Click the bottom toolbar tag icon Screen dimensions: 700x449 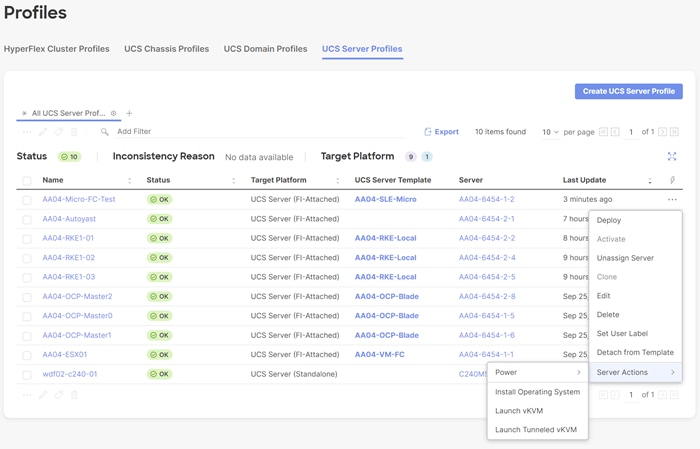click(x=58, y=395)
